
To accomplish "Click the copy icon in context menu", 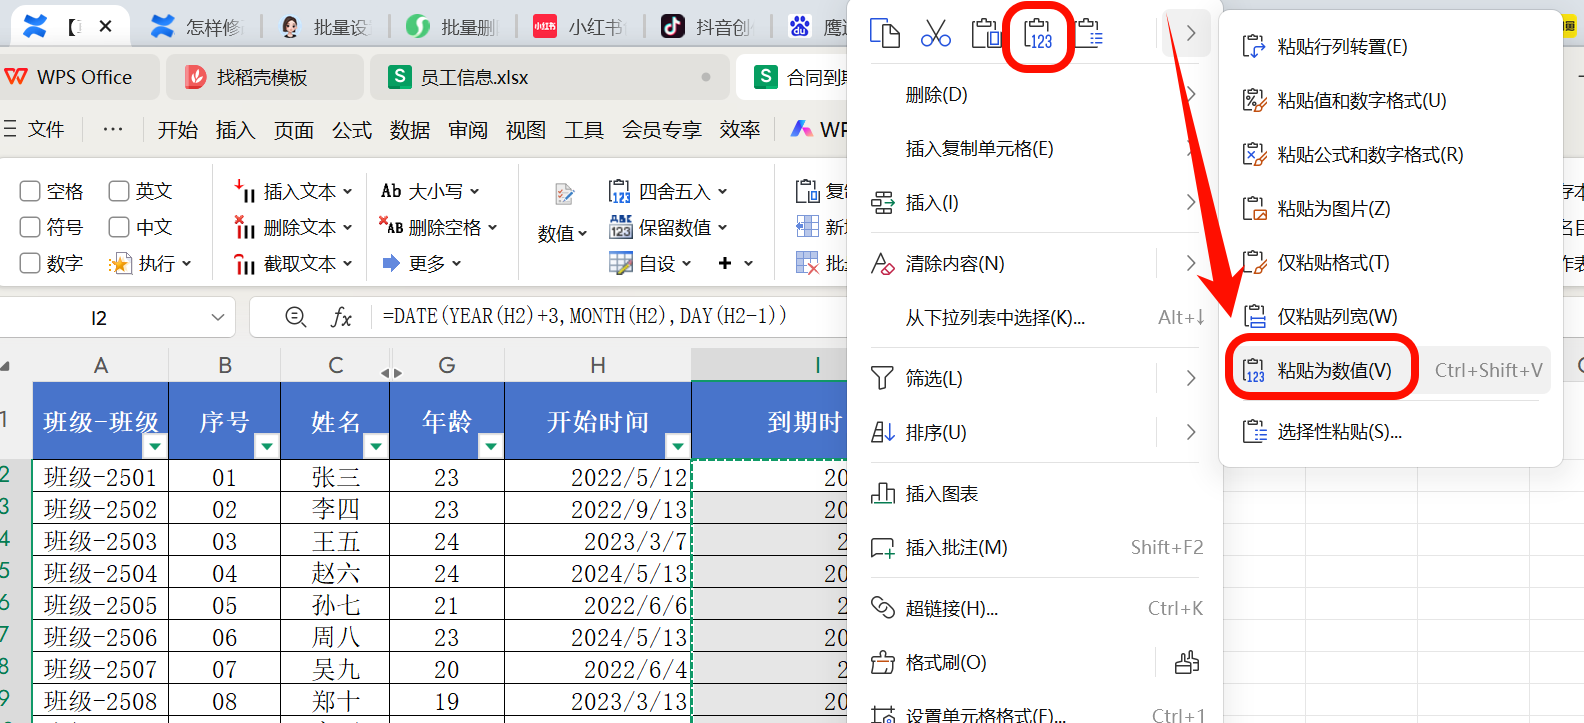I will 885,34.
